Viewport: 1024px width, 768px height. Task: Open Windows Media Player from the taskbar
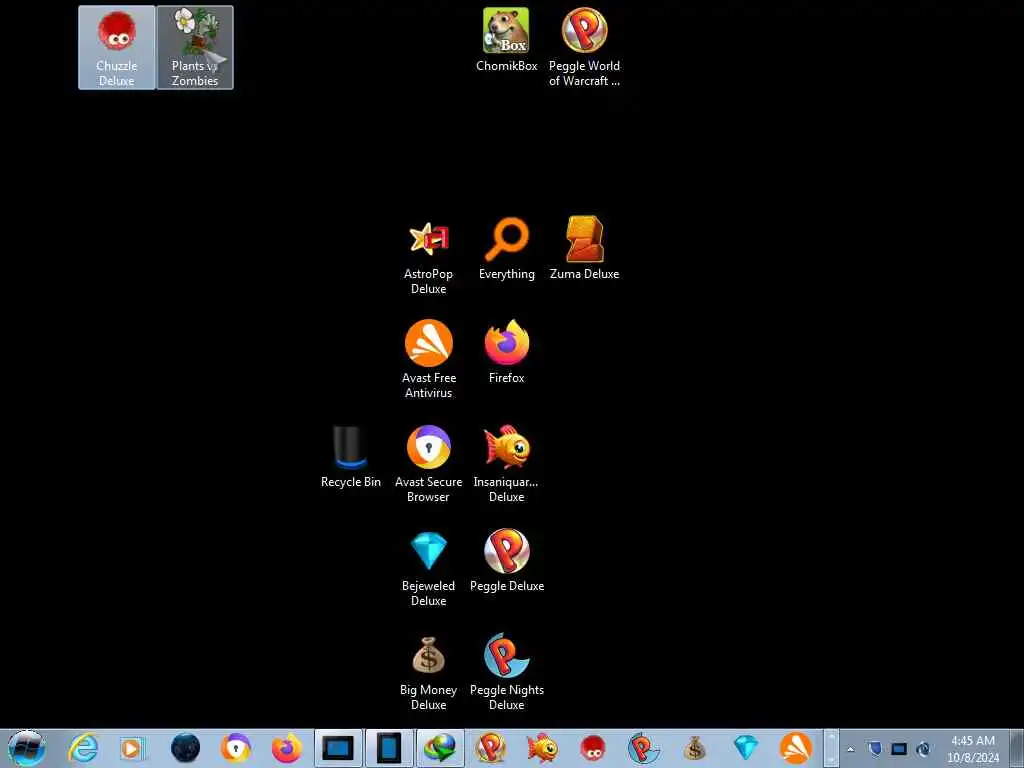133,748
